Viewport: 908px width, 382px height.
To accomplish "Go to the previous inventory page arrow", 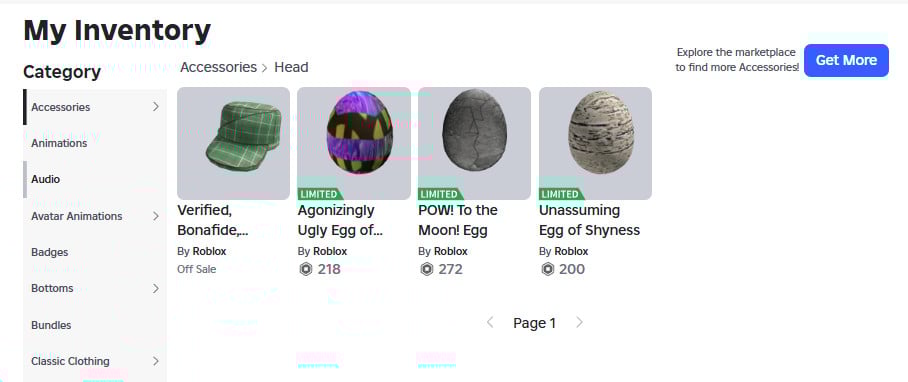I will coord(490,322).
